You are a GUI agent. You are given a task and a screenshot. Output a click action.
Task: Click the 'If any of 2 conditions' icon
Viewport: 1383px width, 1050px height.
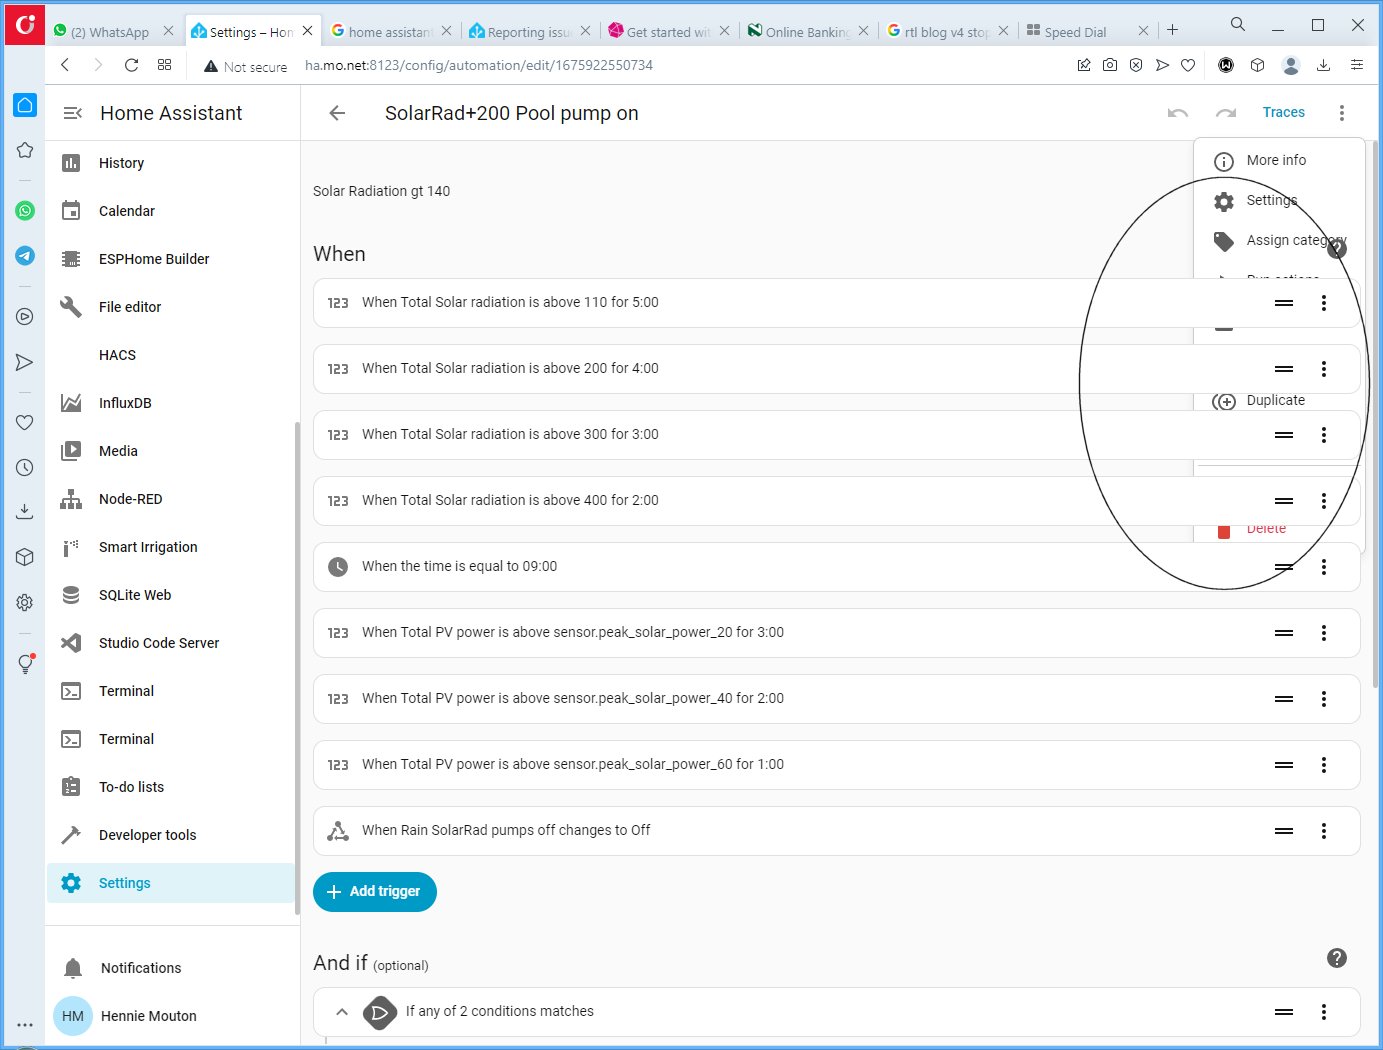380,1012
